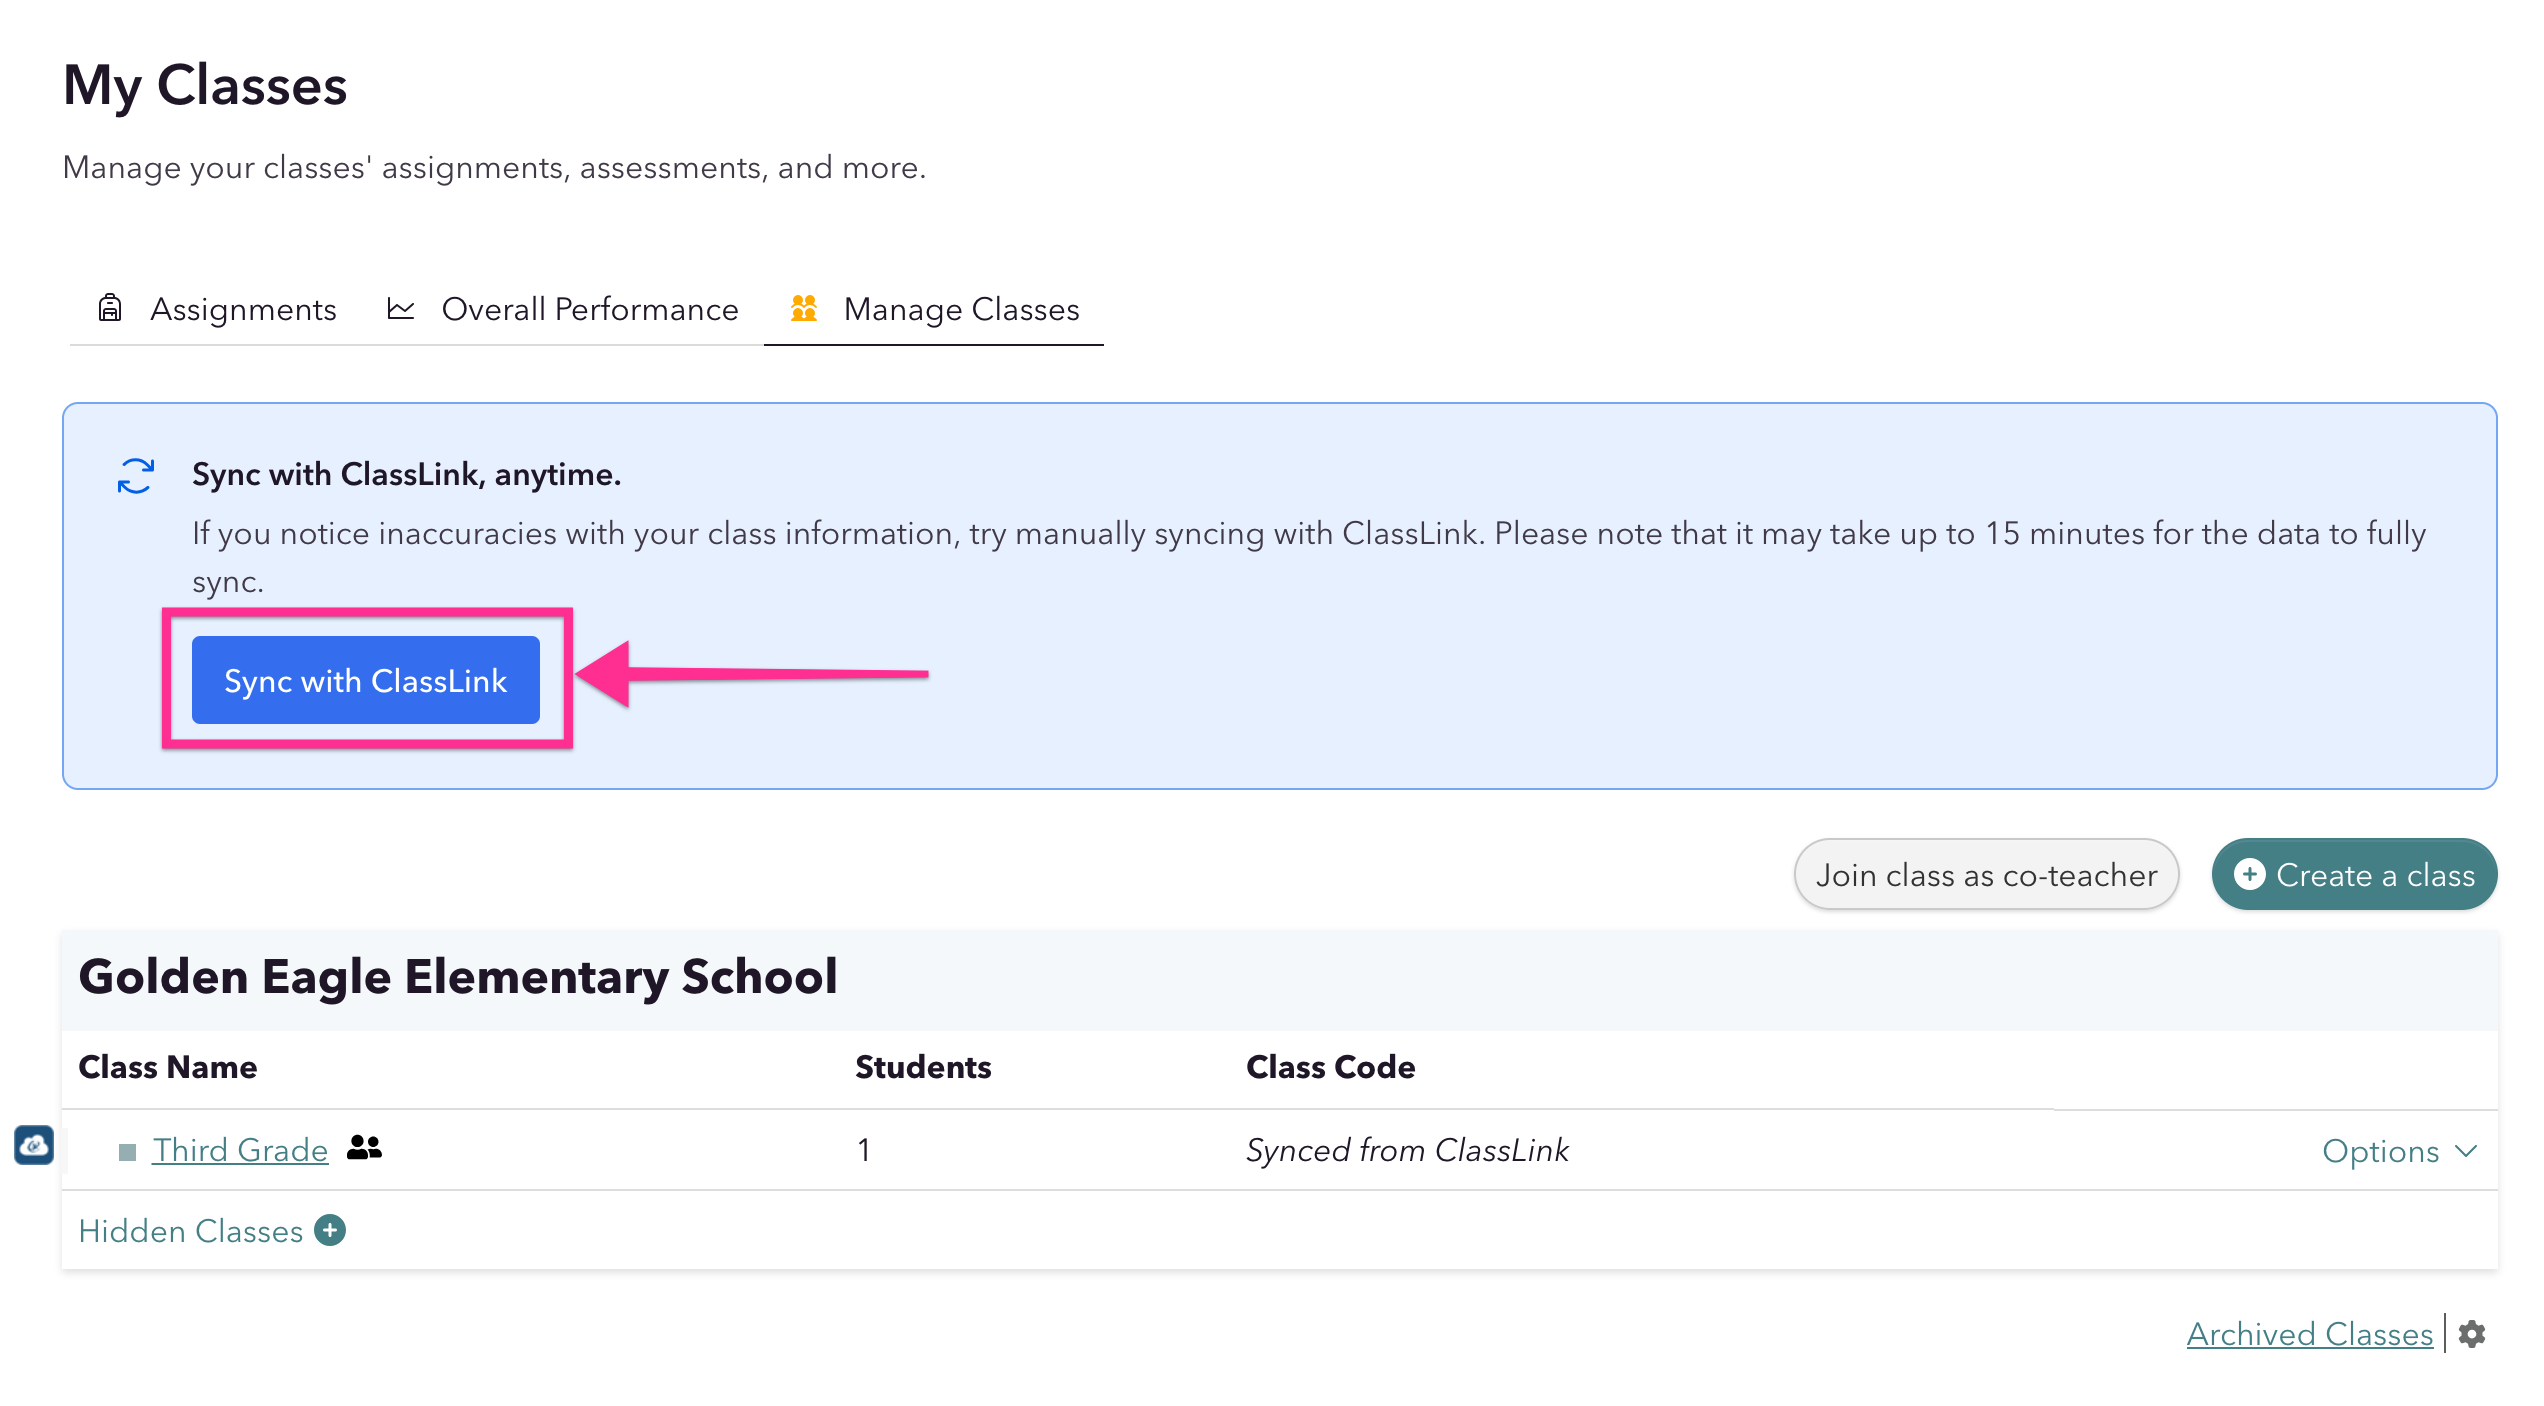Click the plus icon on Create a class

pos(2249,875)
